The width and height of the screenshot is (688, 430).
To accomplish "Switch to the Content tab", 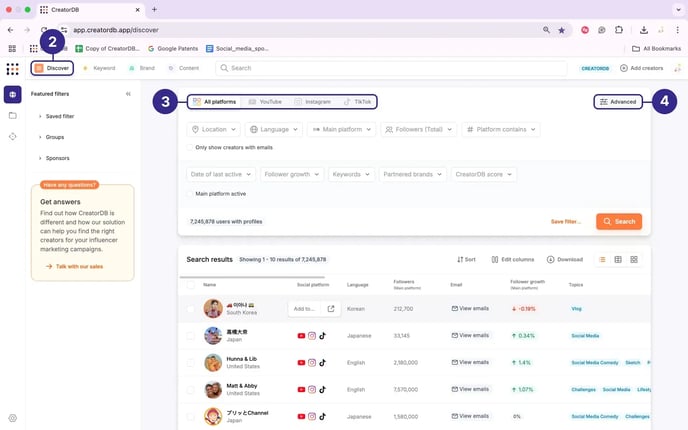I will click(183, 68).
